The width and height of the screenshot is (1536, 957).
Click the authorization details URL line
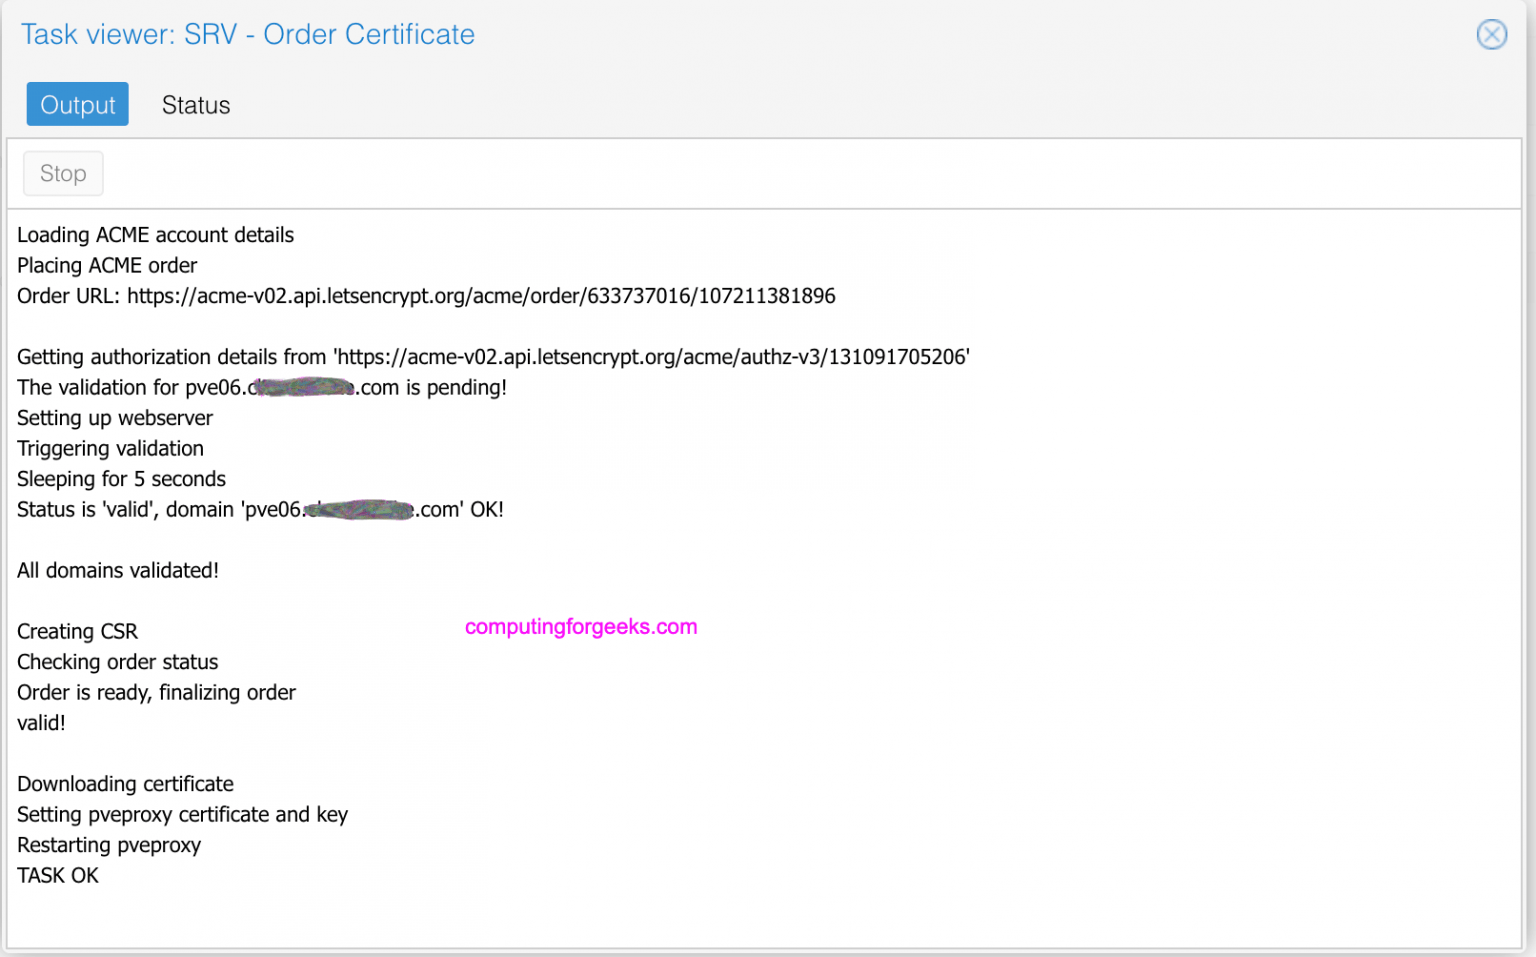pyautogui.click(x=493, y=357)
